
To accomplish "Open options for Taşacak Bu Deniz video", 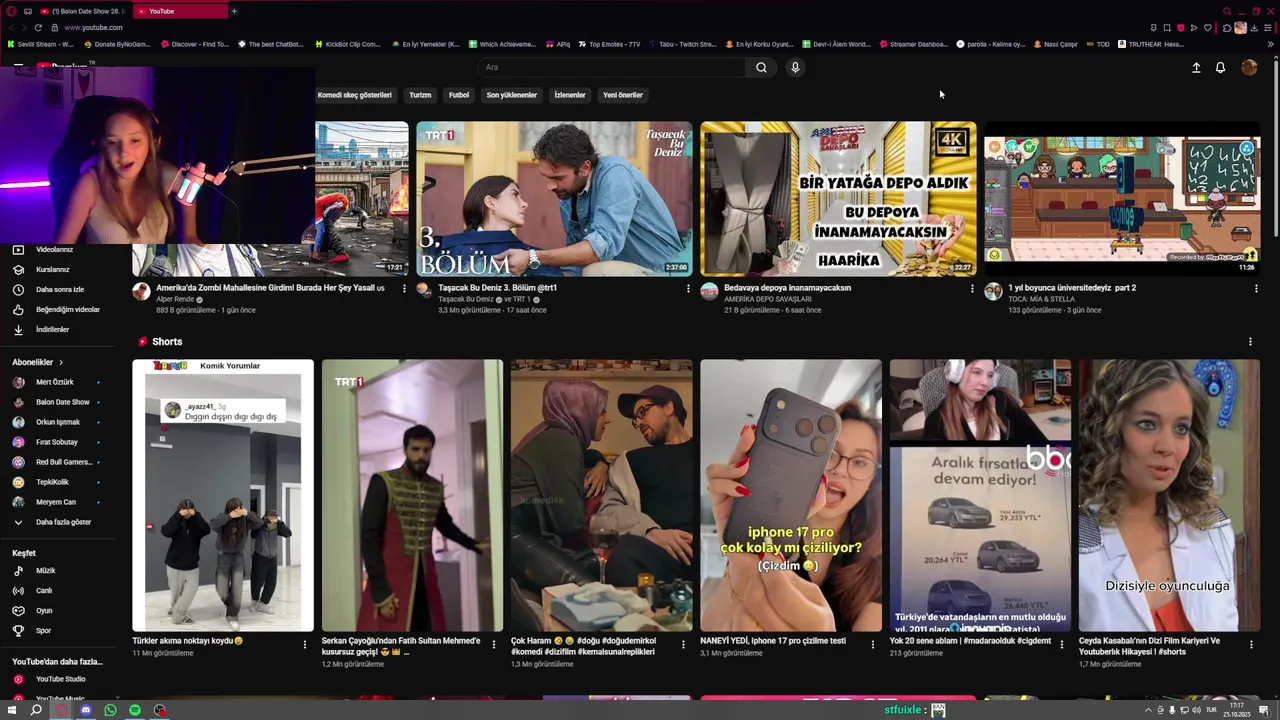I will pyautogui.click(x=688, y=288).
